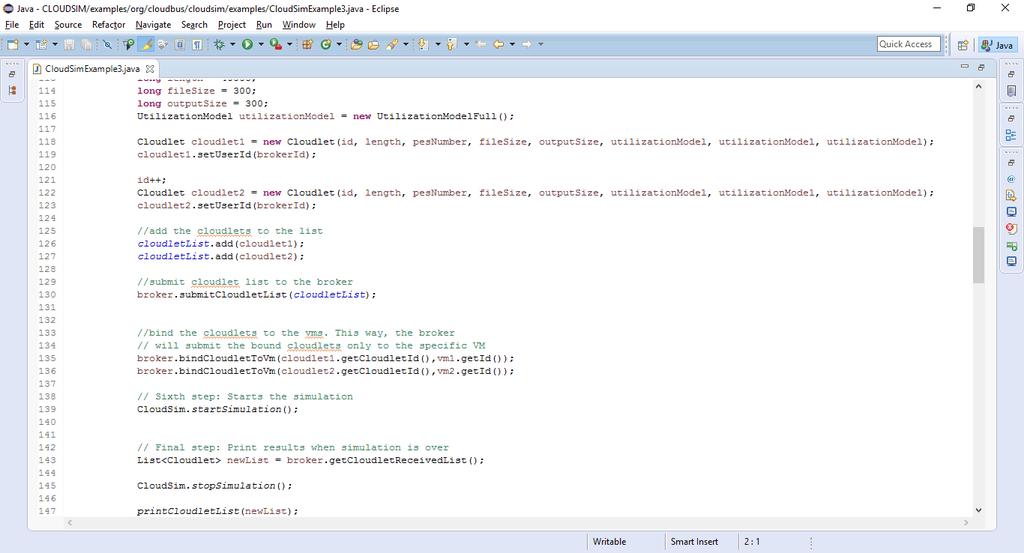Click the Save toolbar icon
This screenshot has height=553, width=1024.
click(69, 44)
